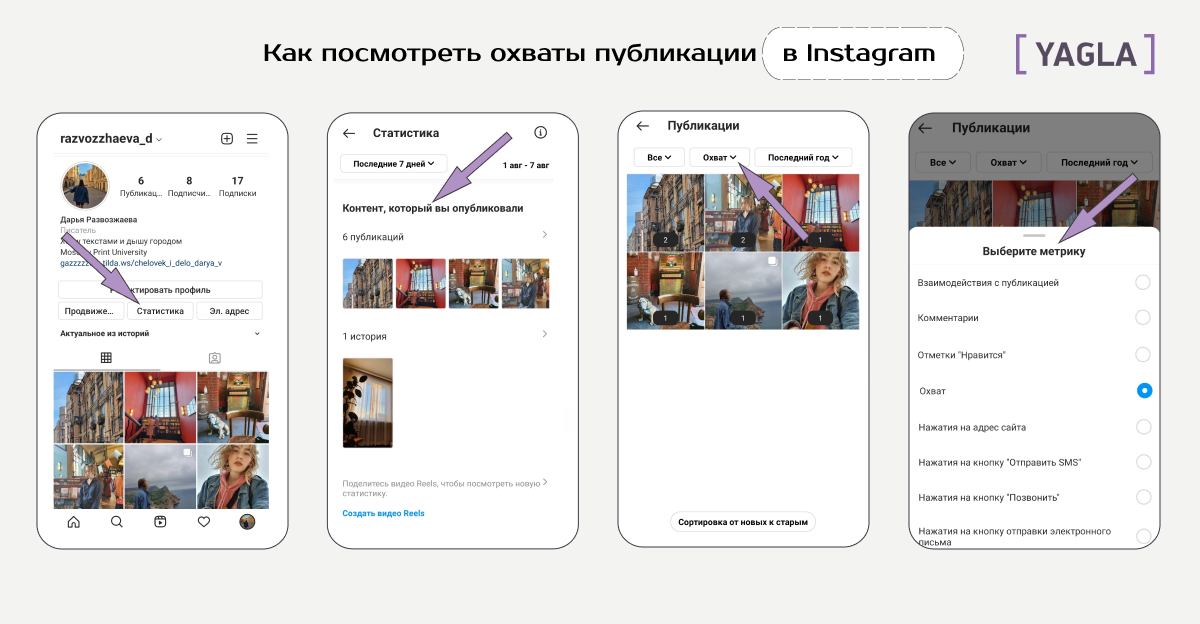Go back arrow on dimmed Публикации screen
Viewport: 1200px width, 624px height.
tap(925, 128)
